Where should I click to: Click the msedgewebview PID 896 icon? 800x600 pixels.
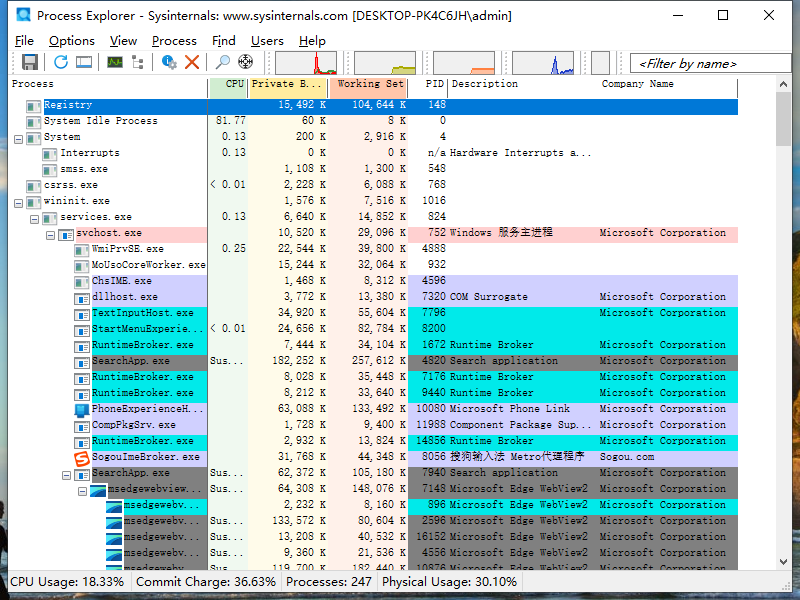(x=114, y=506)
